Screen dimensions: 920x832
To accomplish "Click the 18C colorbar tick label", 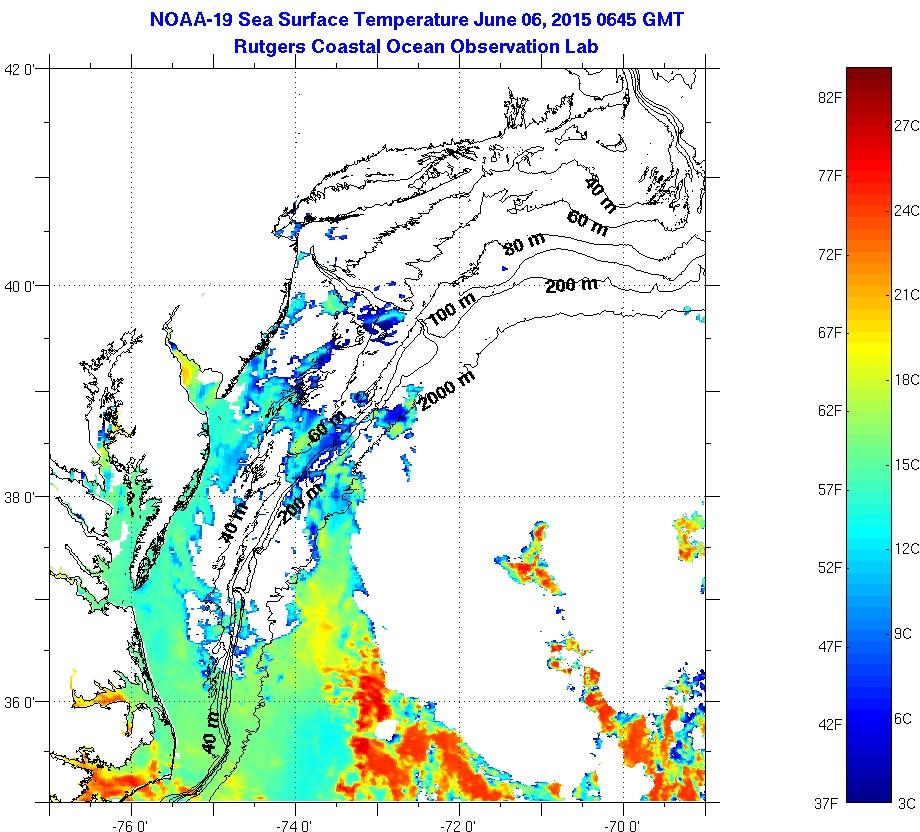I will point(907,380).
